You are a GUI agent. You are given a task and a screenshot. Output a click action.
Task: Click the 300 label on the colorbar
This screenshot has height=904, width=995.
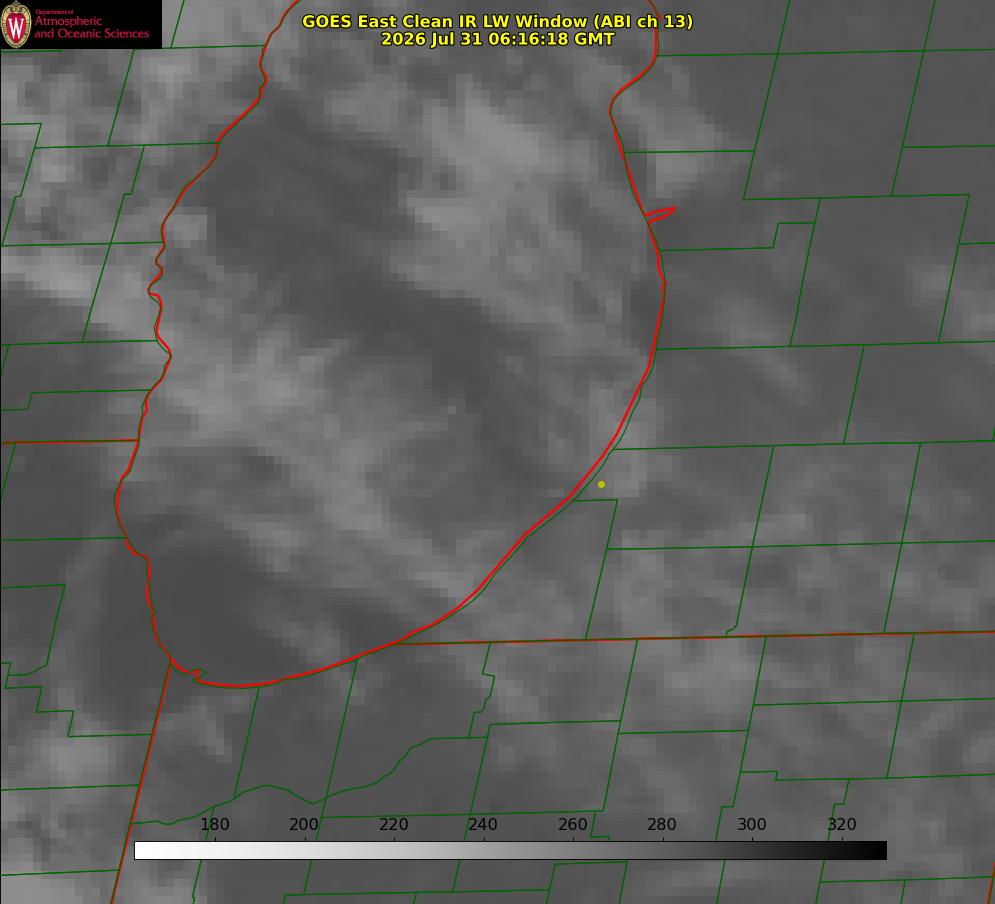[752, 824]
